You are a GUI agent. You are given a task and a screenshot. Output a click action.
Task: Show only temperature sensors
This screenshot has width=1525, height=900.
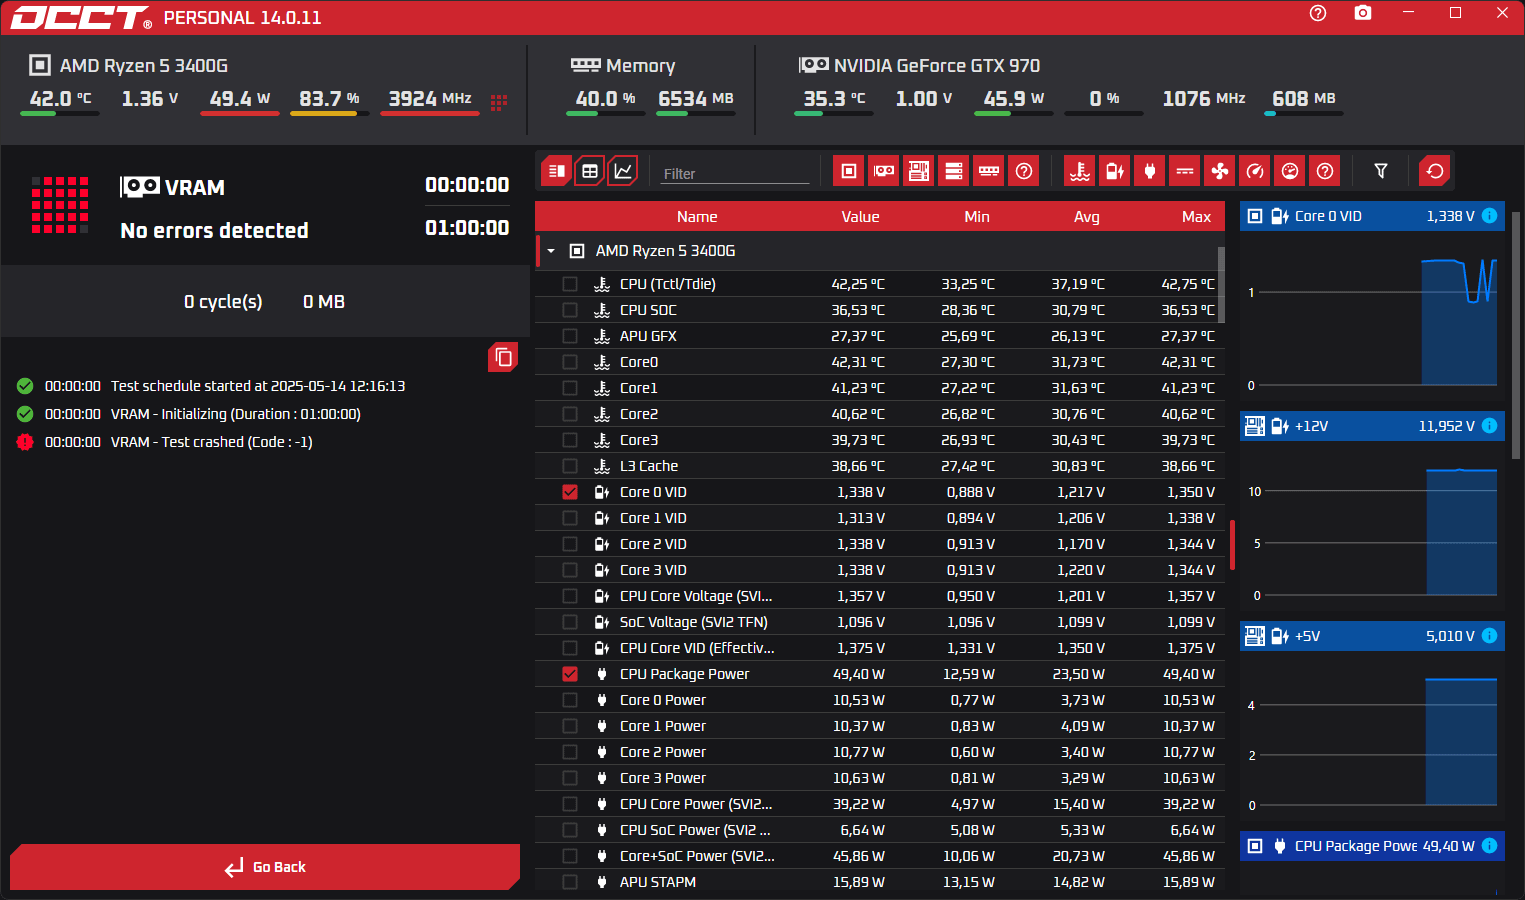(x=1080, y=171)
